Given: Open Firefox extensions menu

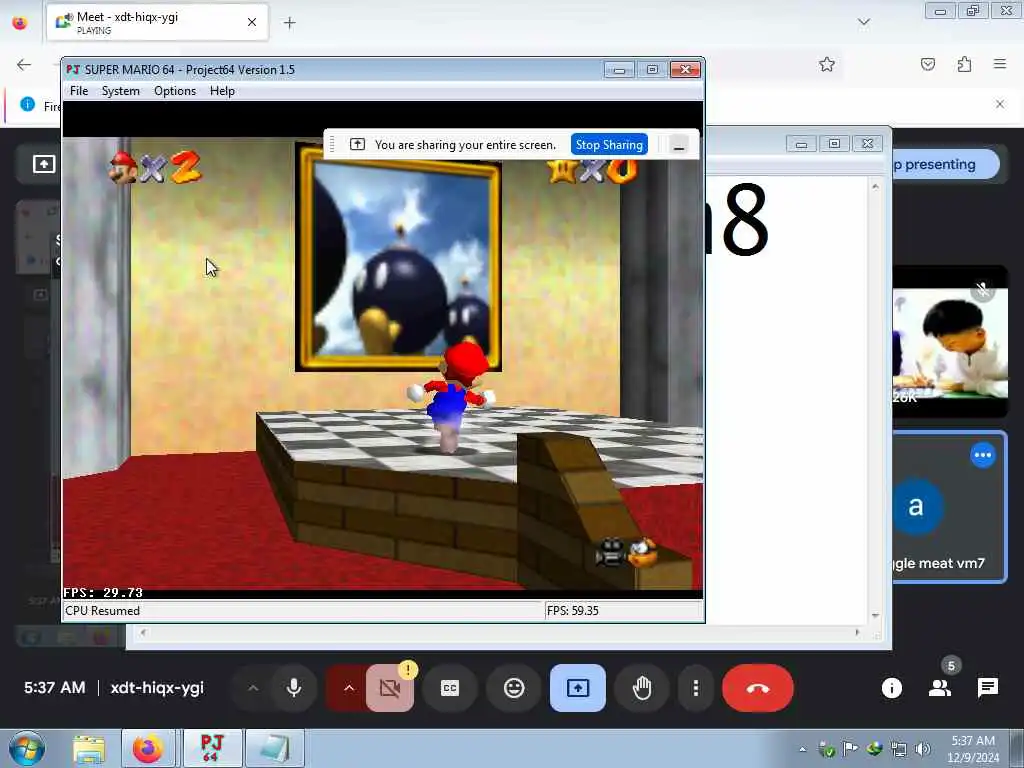Looking at the screenshot, I should pyautogui.click(x=964, y=64).
